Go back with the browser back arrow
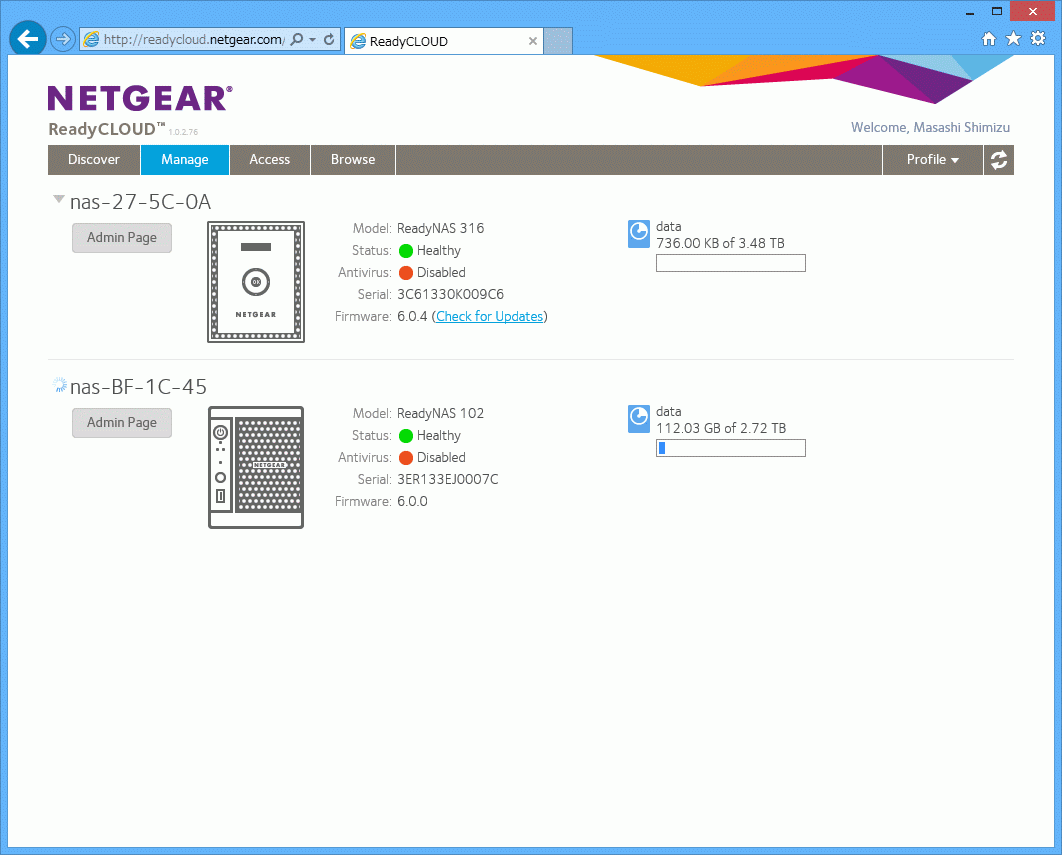The image size is (1062, 855). pos(28,39)
